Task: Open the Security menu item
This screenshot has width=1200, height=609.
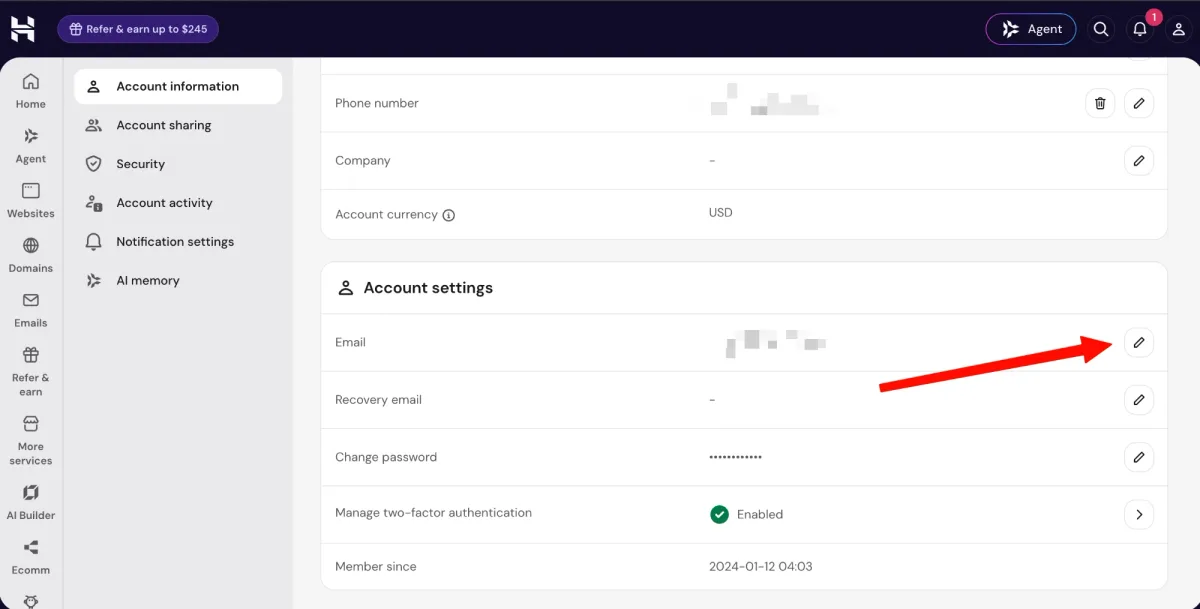Action: pos(178,164)
